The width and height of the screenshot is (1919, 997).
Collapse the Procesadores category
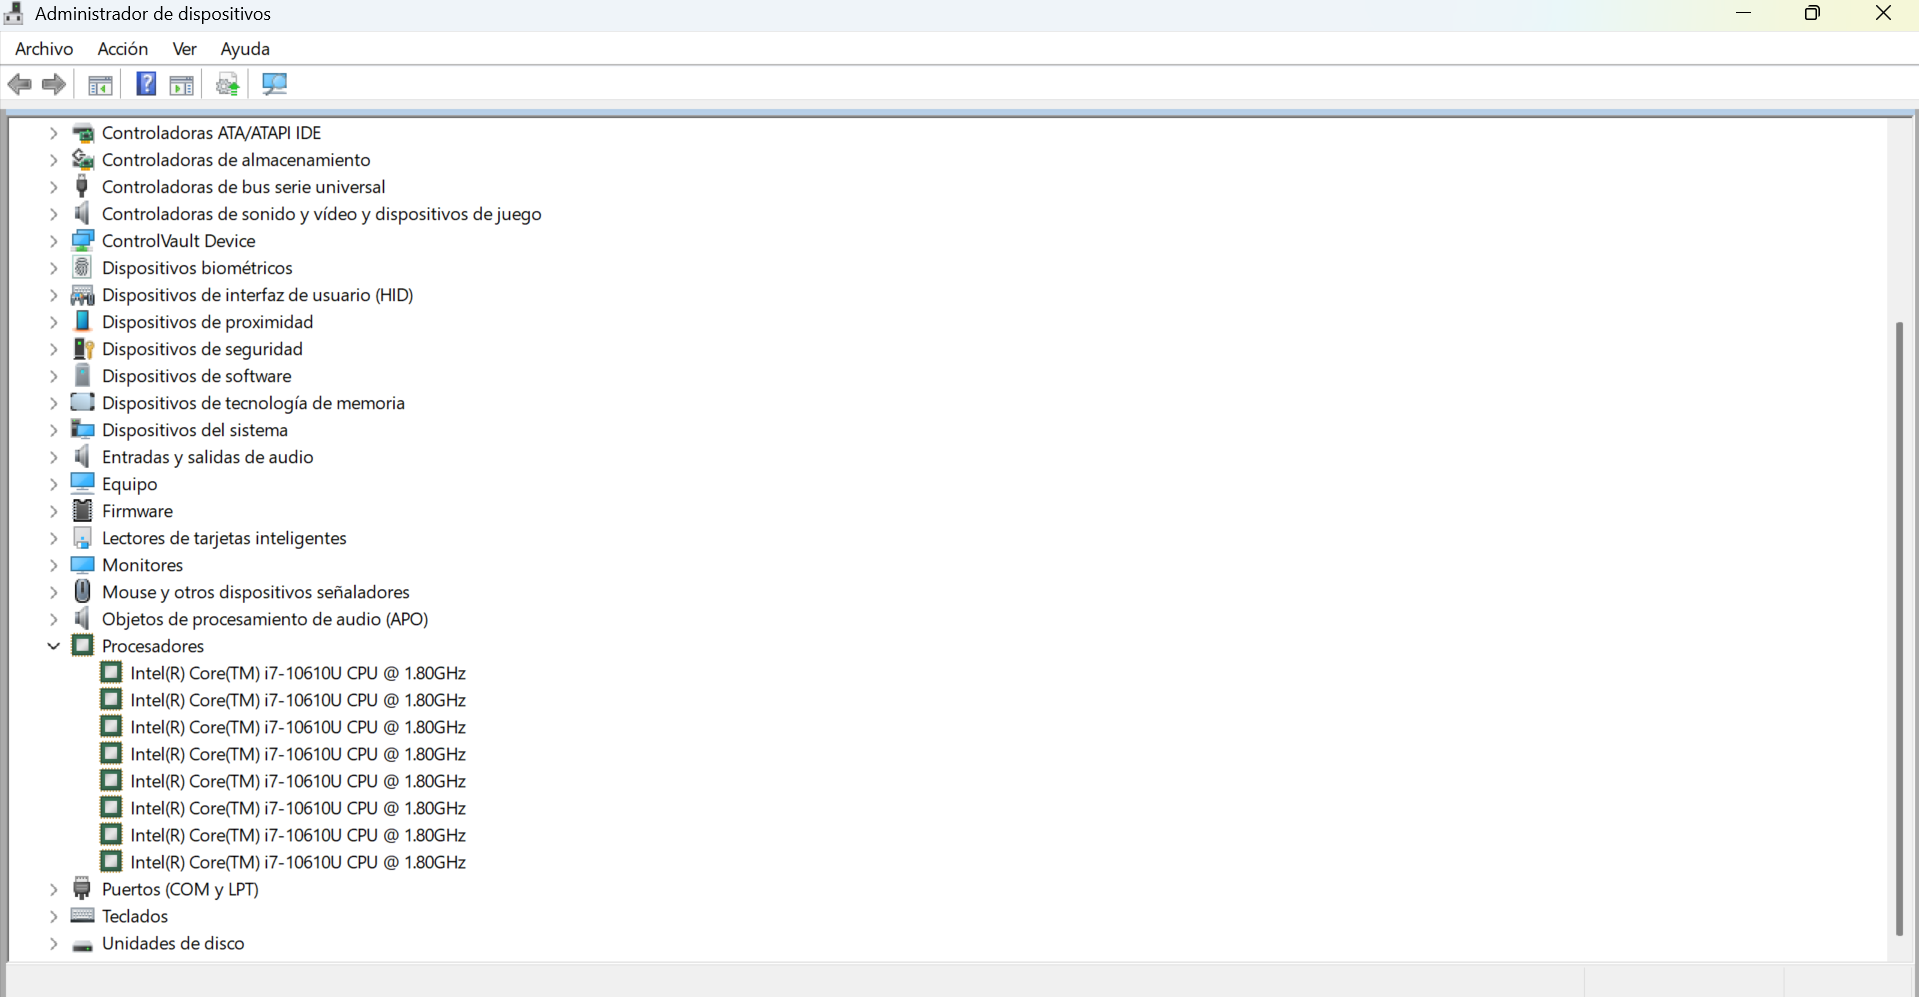(x=54, y=646)
